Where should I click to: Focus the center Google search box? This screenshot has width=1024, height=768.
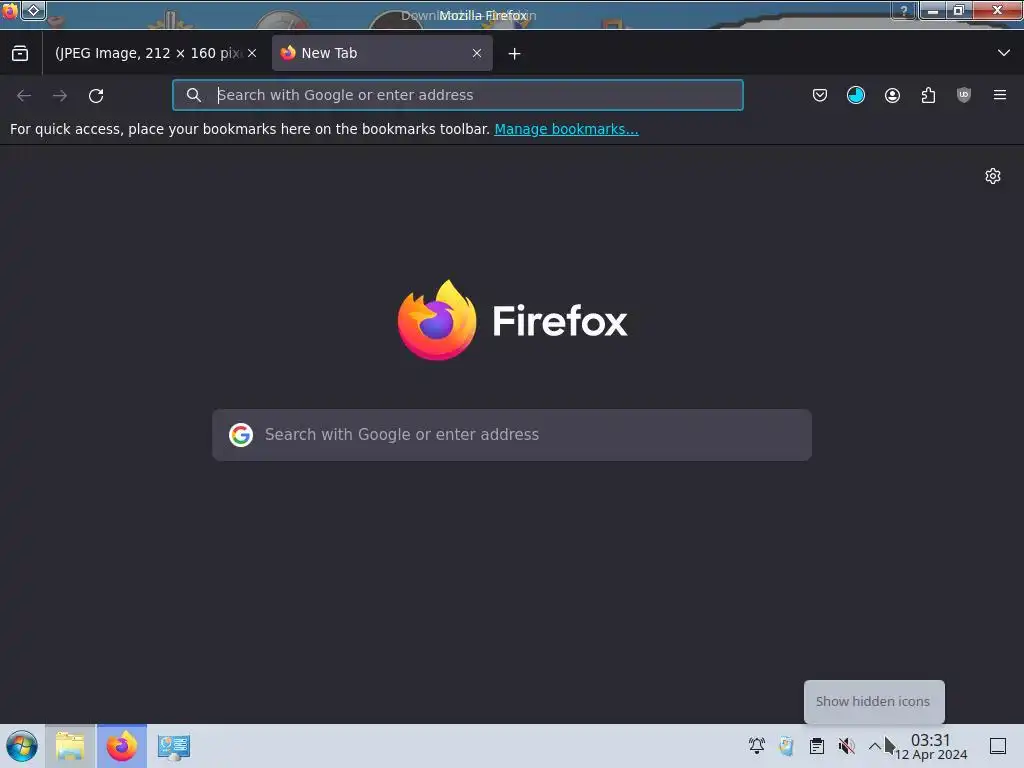tap(512, 435)
